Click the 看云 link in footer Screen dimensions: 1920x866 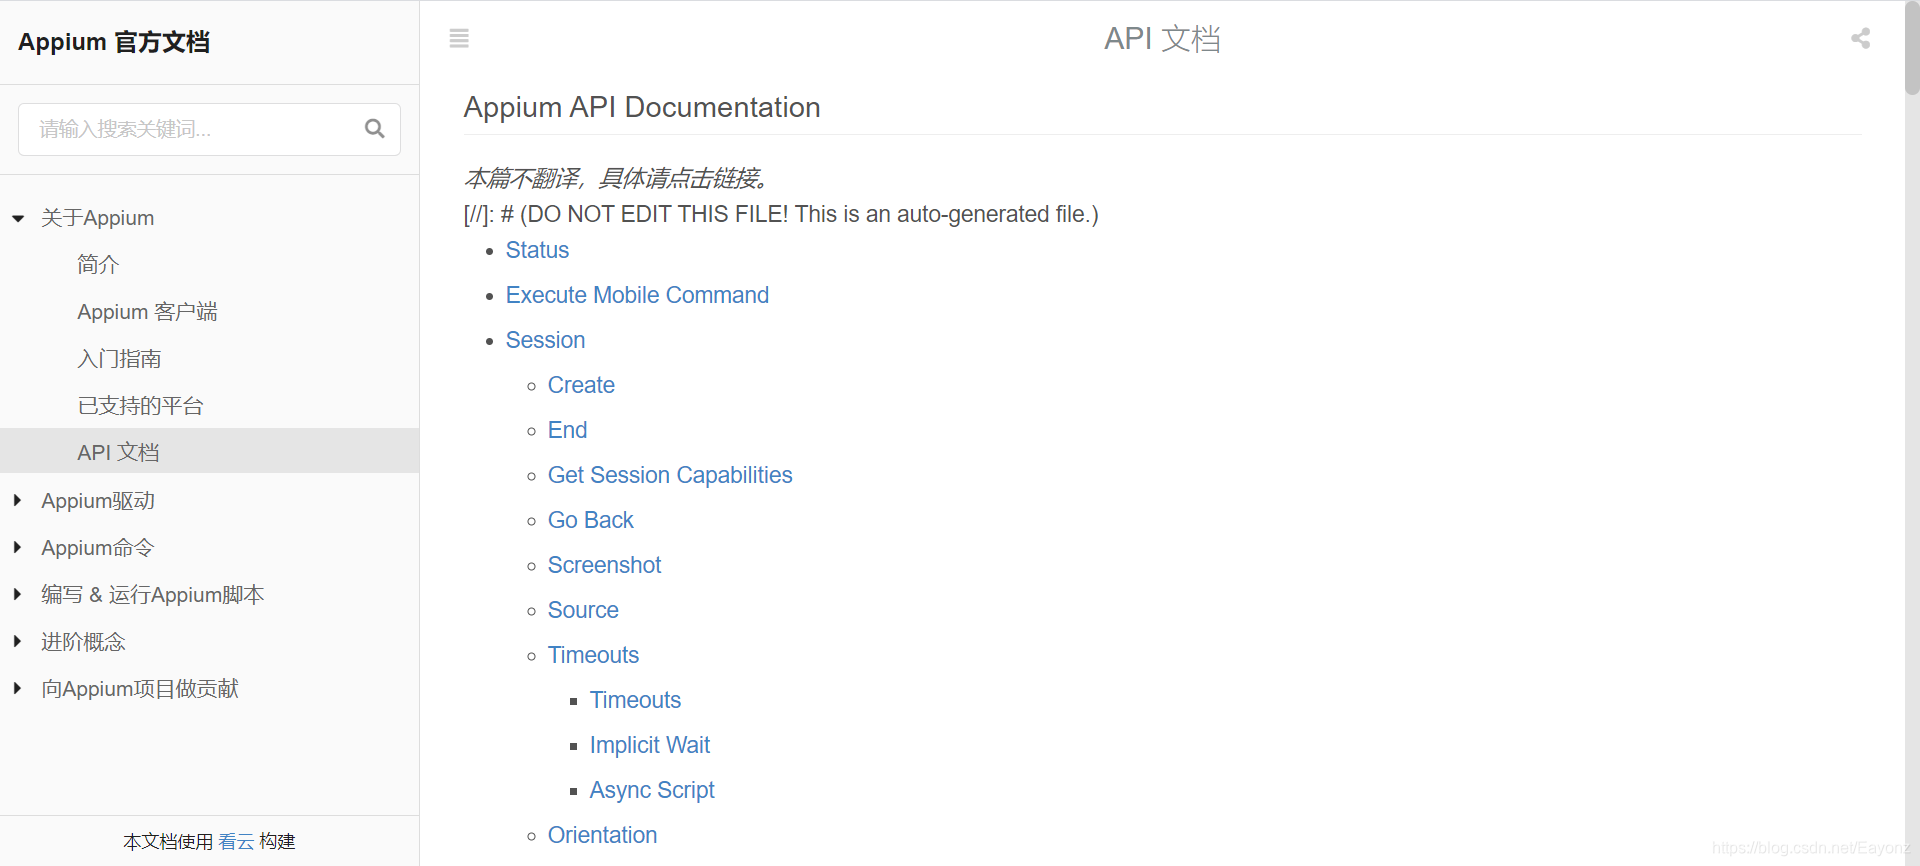(x=236, y=841)
